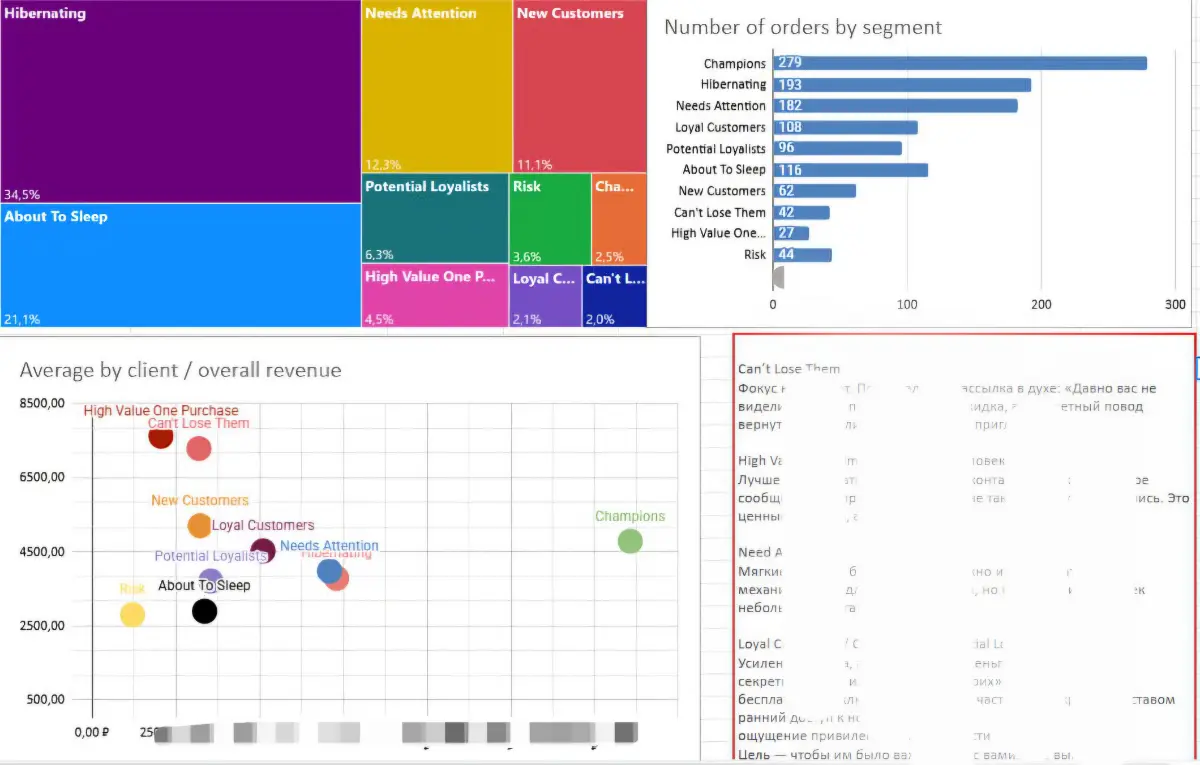
Task: Select the Hibernating bar with value 193
Action: pyautogui.click(x=902, y=85)
